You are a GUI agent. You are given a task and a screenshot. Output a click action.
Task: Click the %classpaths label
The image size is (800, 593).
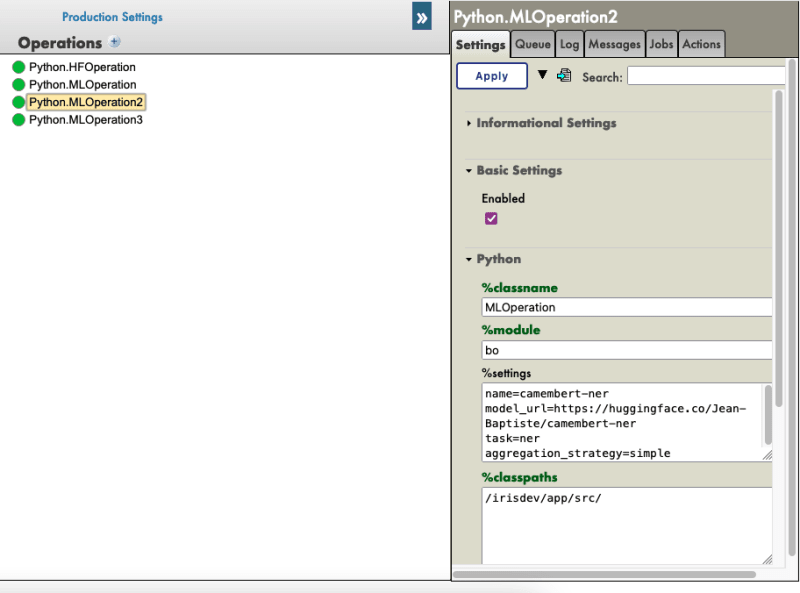519,477
